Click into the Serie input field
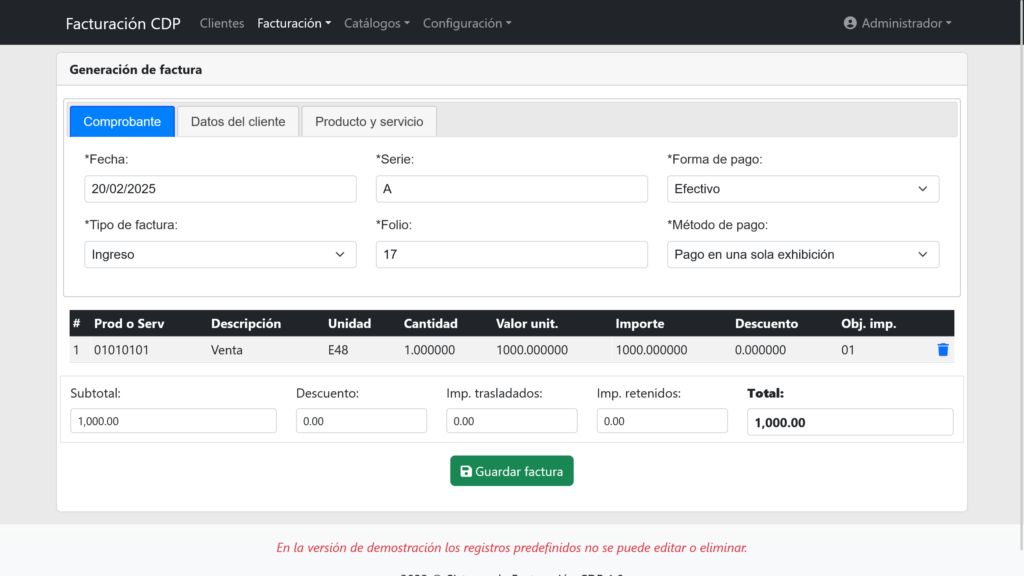This screenshot has height=576, width=1024. [511, 189]
